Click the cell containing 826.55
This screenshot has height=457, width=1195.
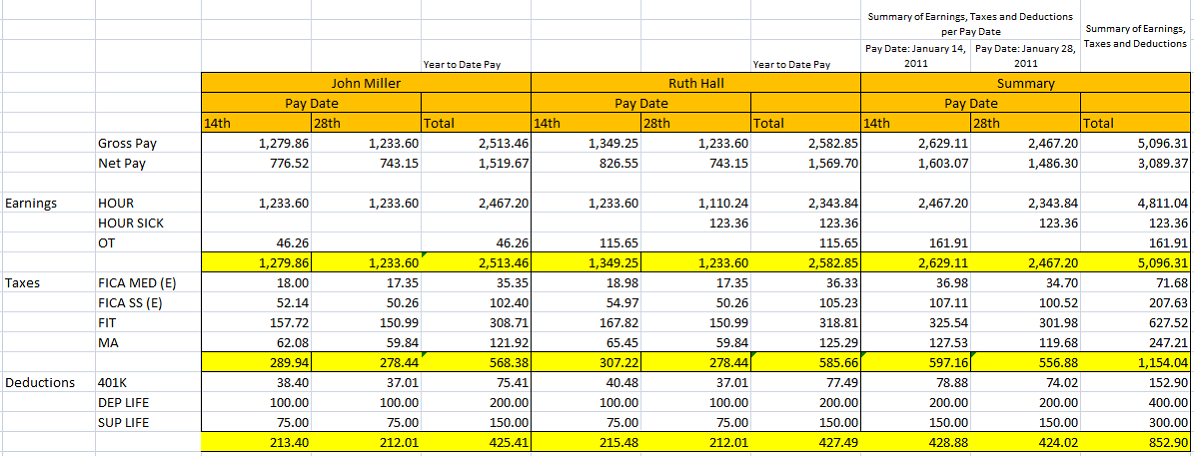(x=585, y=163)
